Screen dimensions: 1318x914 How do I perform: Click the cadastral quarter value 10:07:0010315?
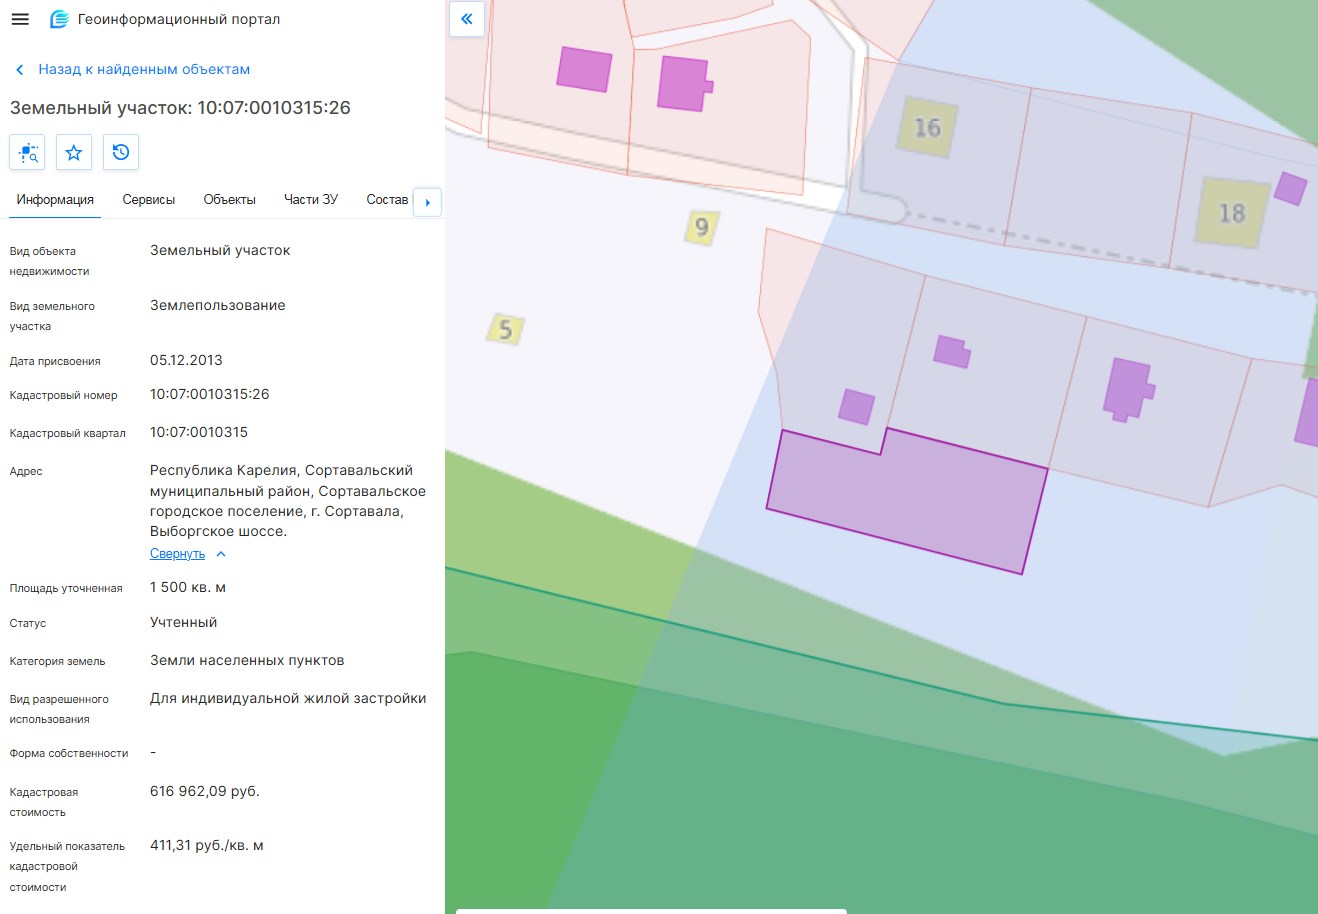(x=199, y=433)
